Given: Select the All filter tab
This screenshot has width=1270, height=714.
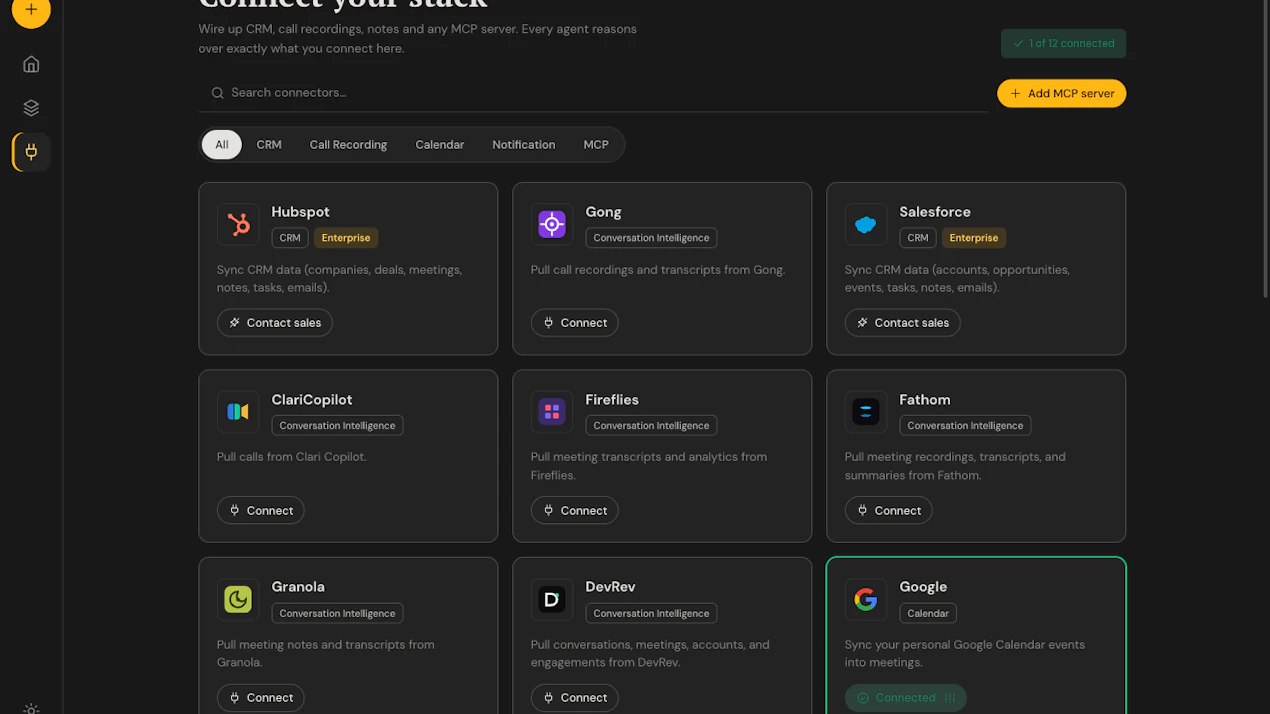Looking at the screenshot, I should pyautogui.click(x=222, y=145).
